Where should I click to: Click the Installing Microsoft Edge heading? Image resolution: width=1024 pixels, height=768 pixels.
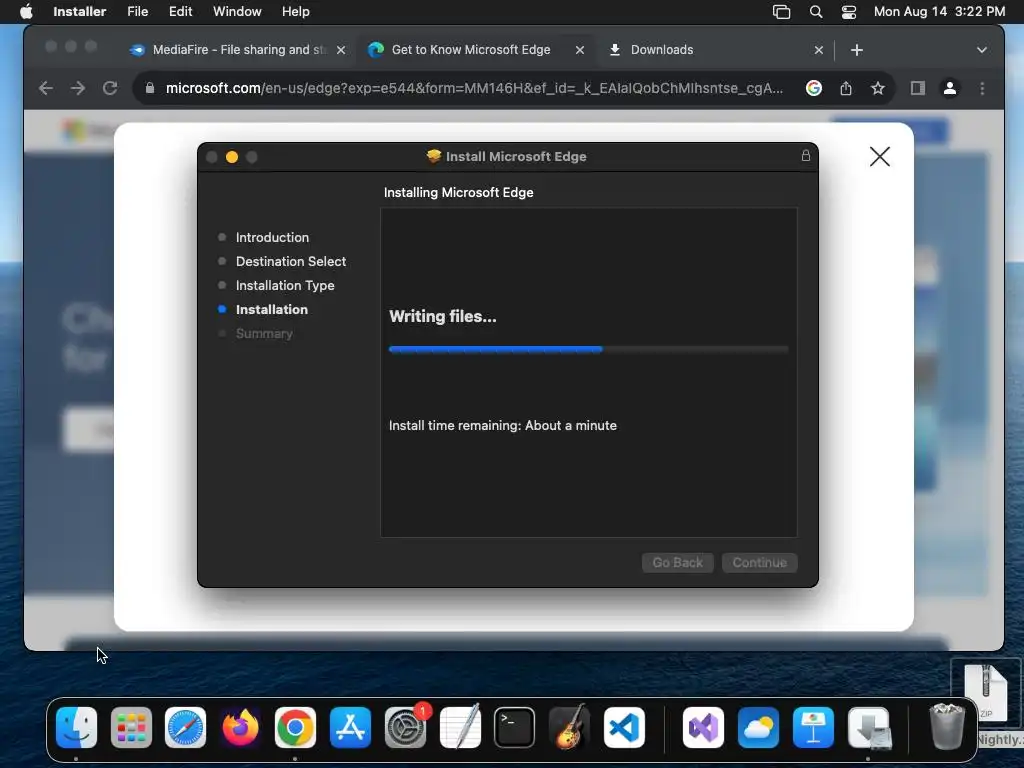[x=458, y=193]
